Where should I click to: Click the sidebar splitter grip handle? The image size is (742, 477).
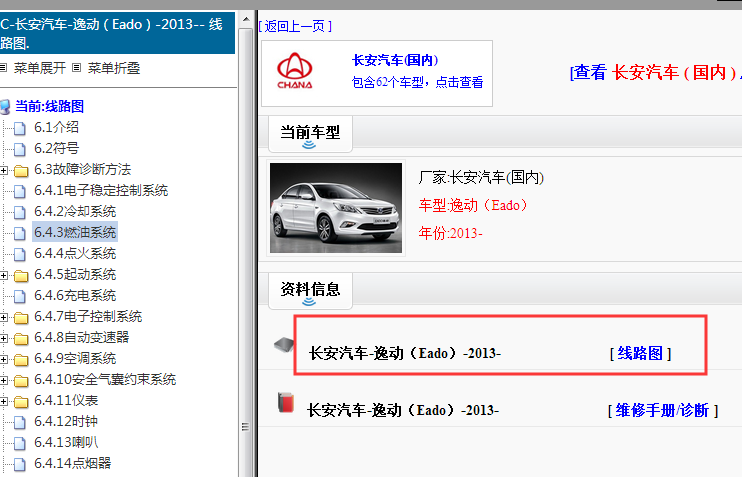(x=245, y=427)
